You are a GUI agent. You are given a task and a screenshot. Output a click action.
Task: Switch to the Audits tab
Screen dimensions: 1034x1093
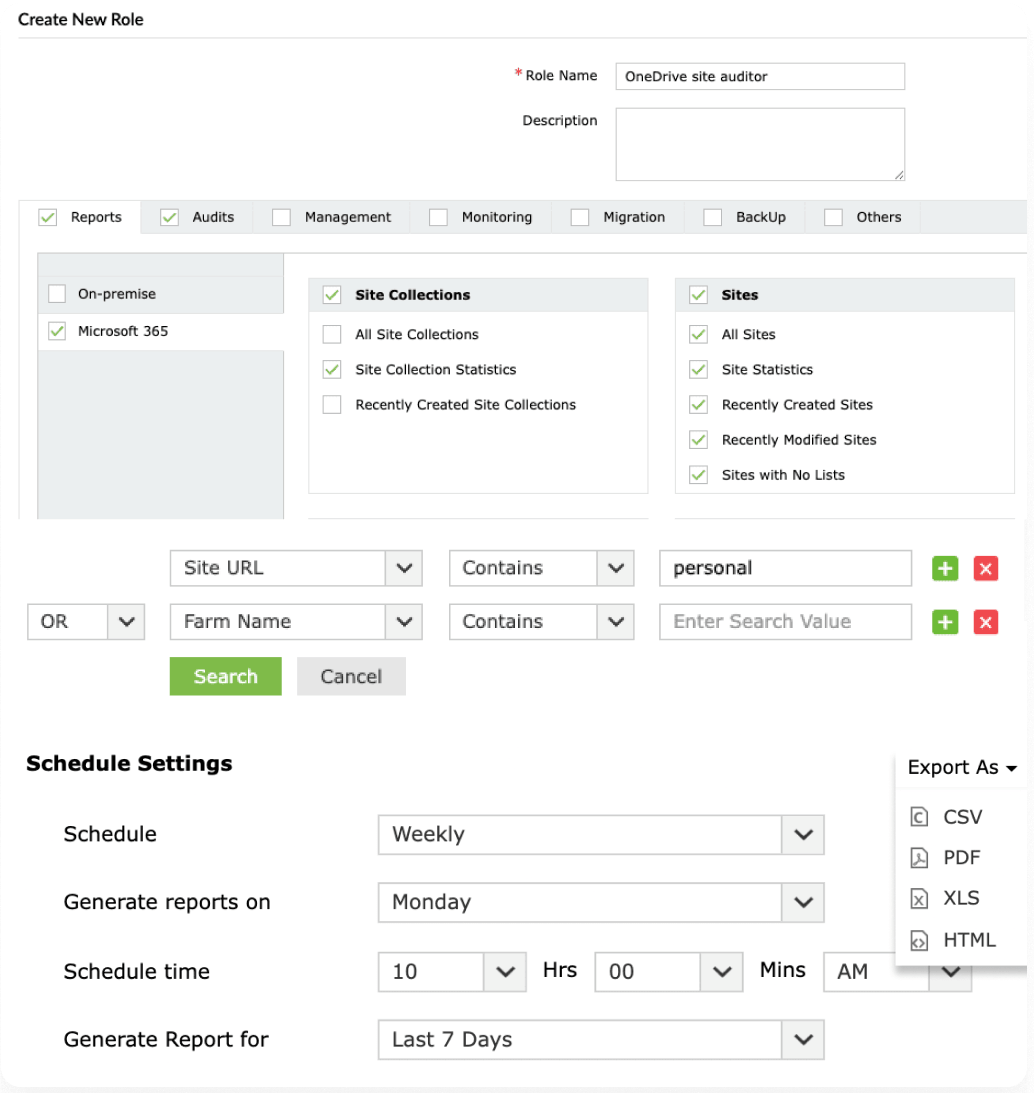[x=213, y=216]
